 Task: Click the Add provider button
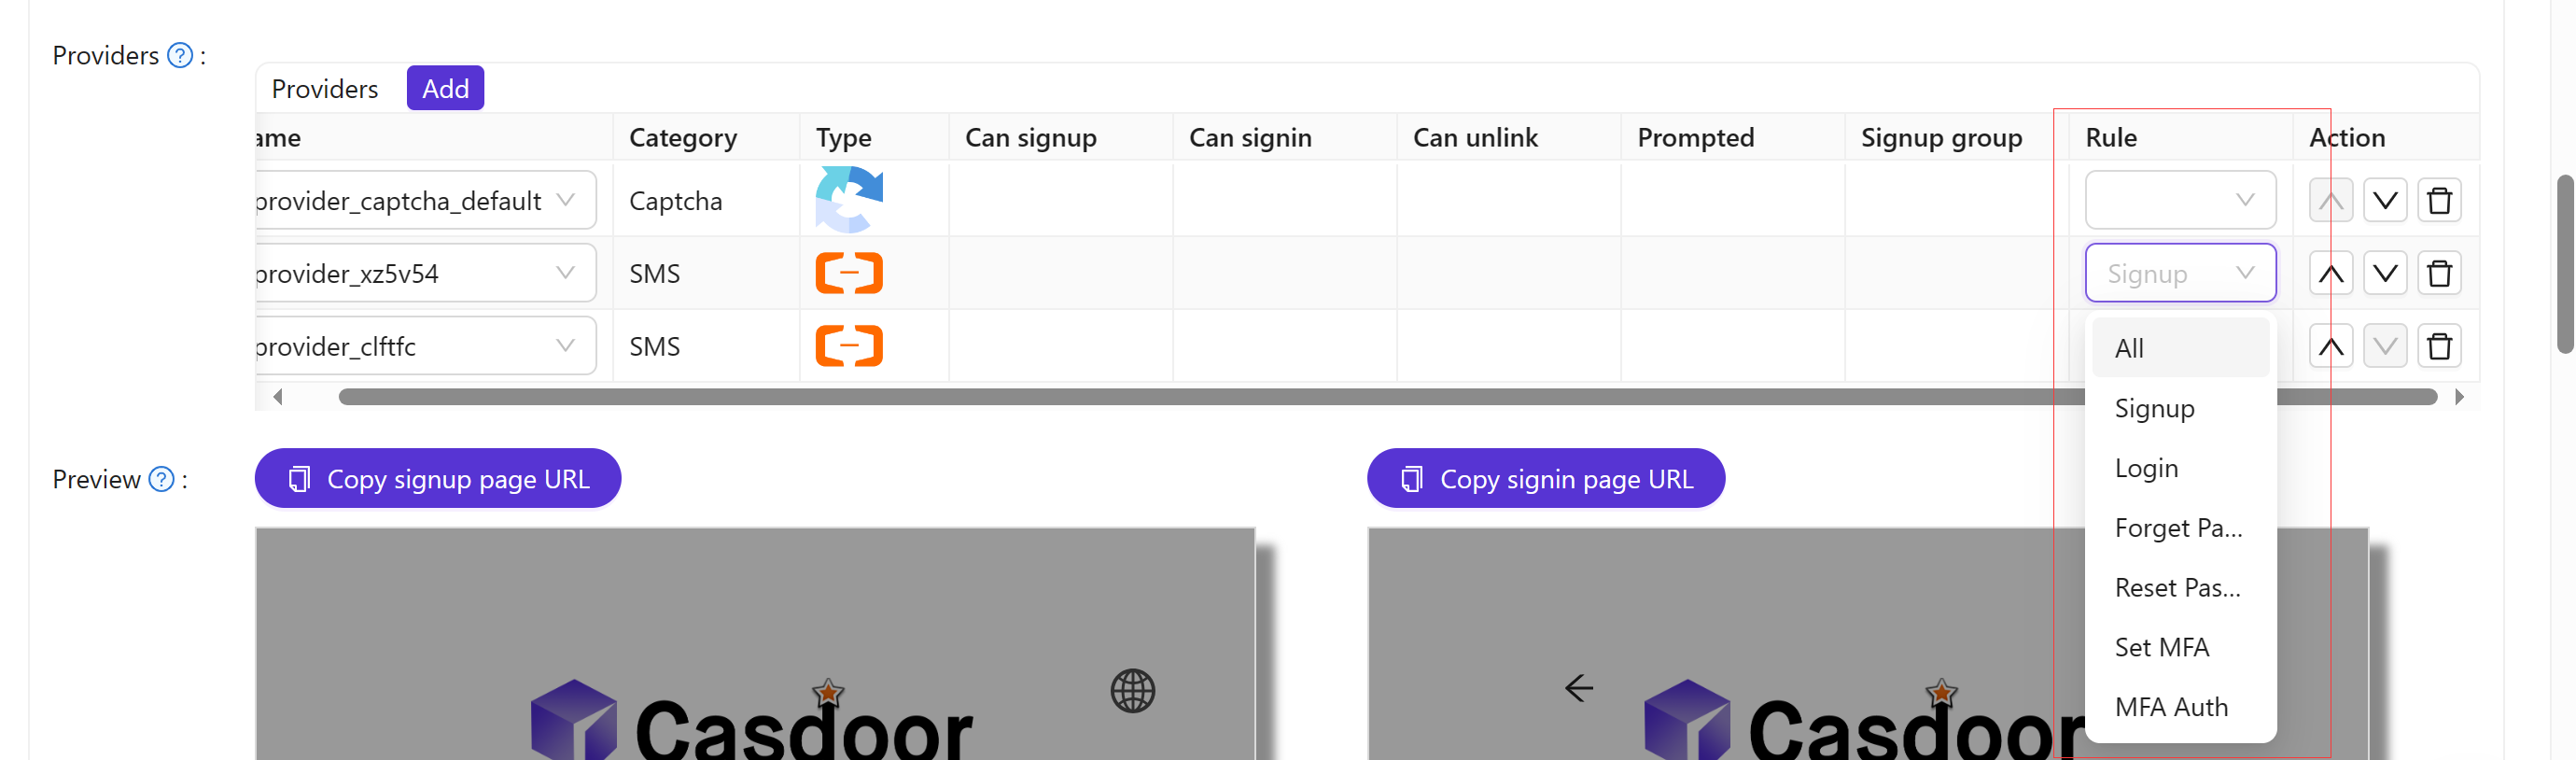(445, 88)
